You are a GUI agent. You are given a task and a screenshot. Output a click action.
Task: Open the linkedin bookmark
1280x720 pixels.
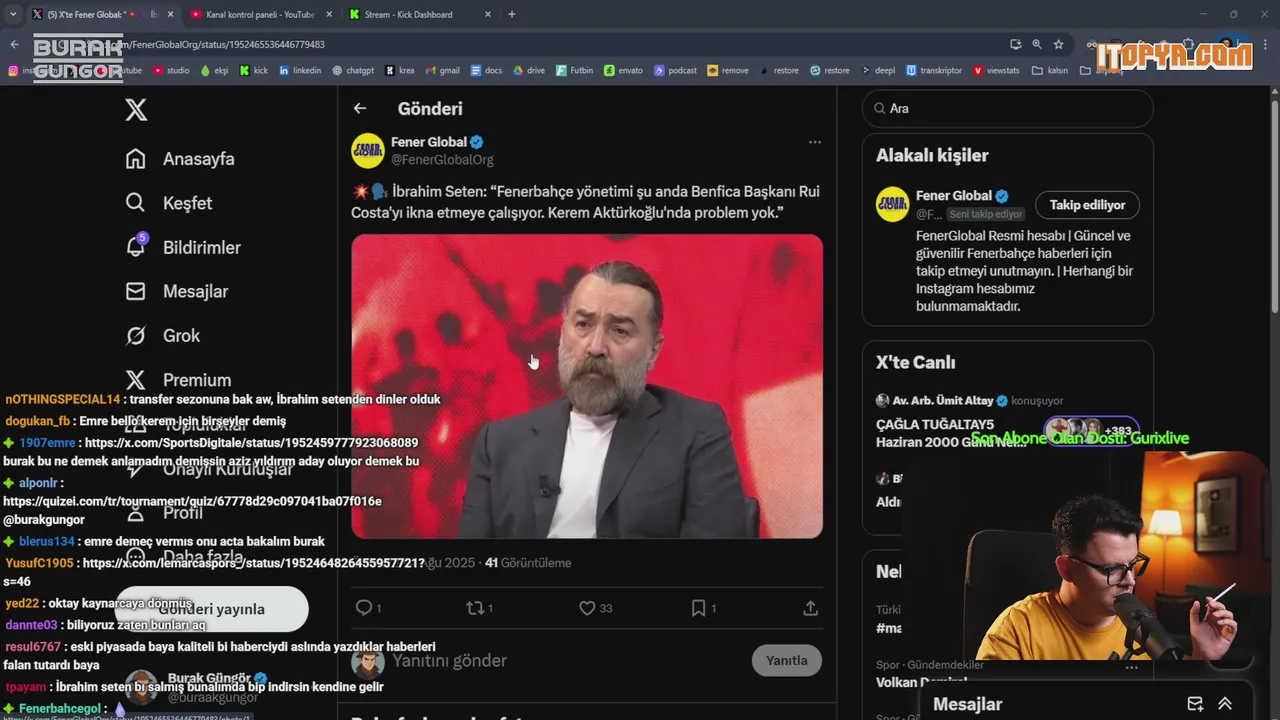pos(300,71)
